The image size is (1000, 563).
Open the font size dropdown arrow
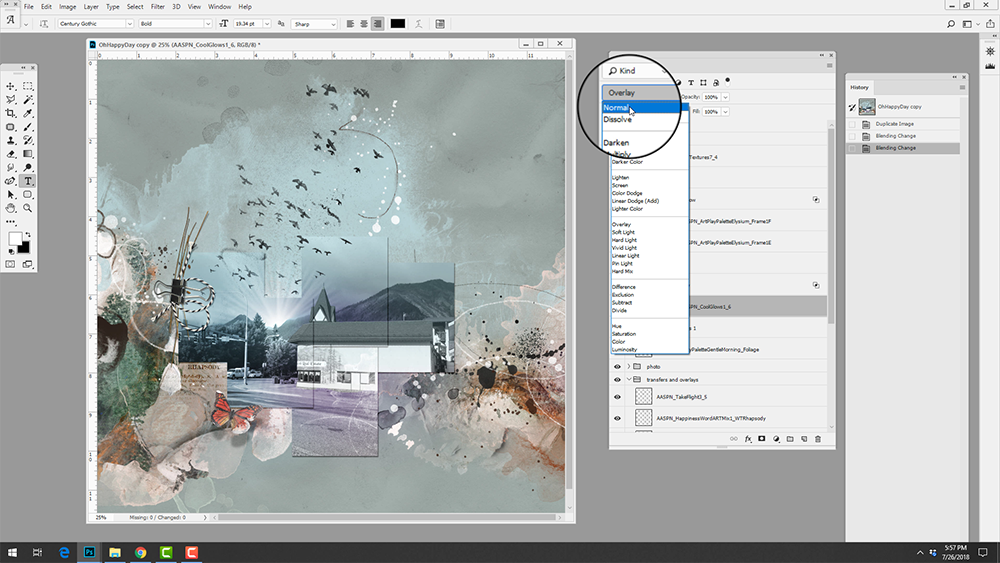[267, 24]
